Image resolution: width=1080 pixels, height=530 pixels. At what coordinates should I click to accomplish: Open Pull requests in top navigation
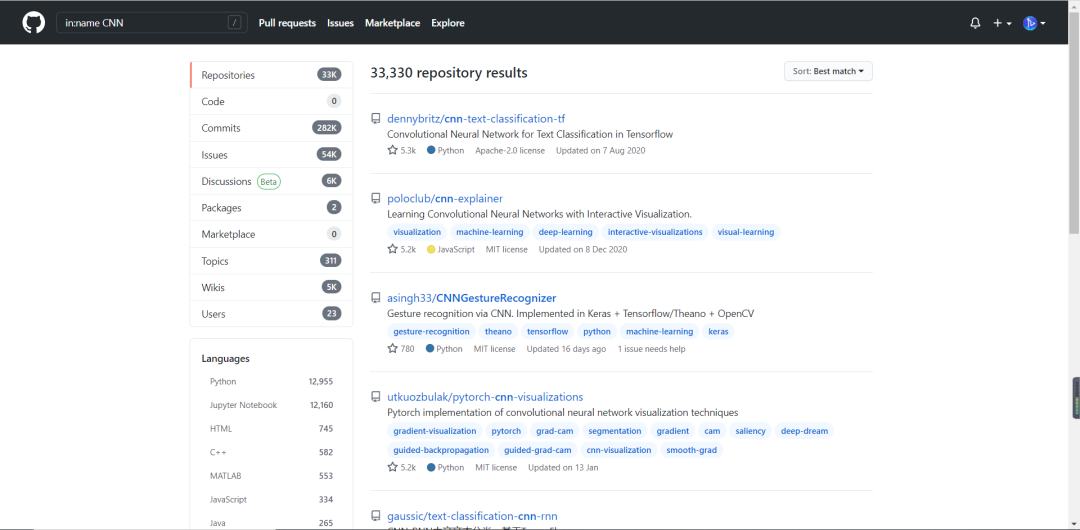point(287,23)
